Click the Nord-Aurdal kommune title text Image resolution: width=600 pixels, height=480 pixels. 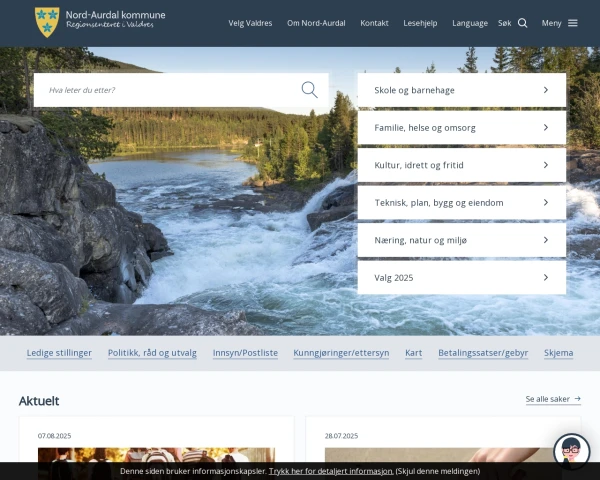click(x=116, y=15)
